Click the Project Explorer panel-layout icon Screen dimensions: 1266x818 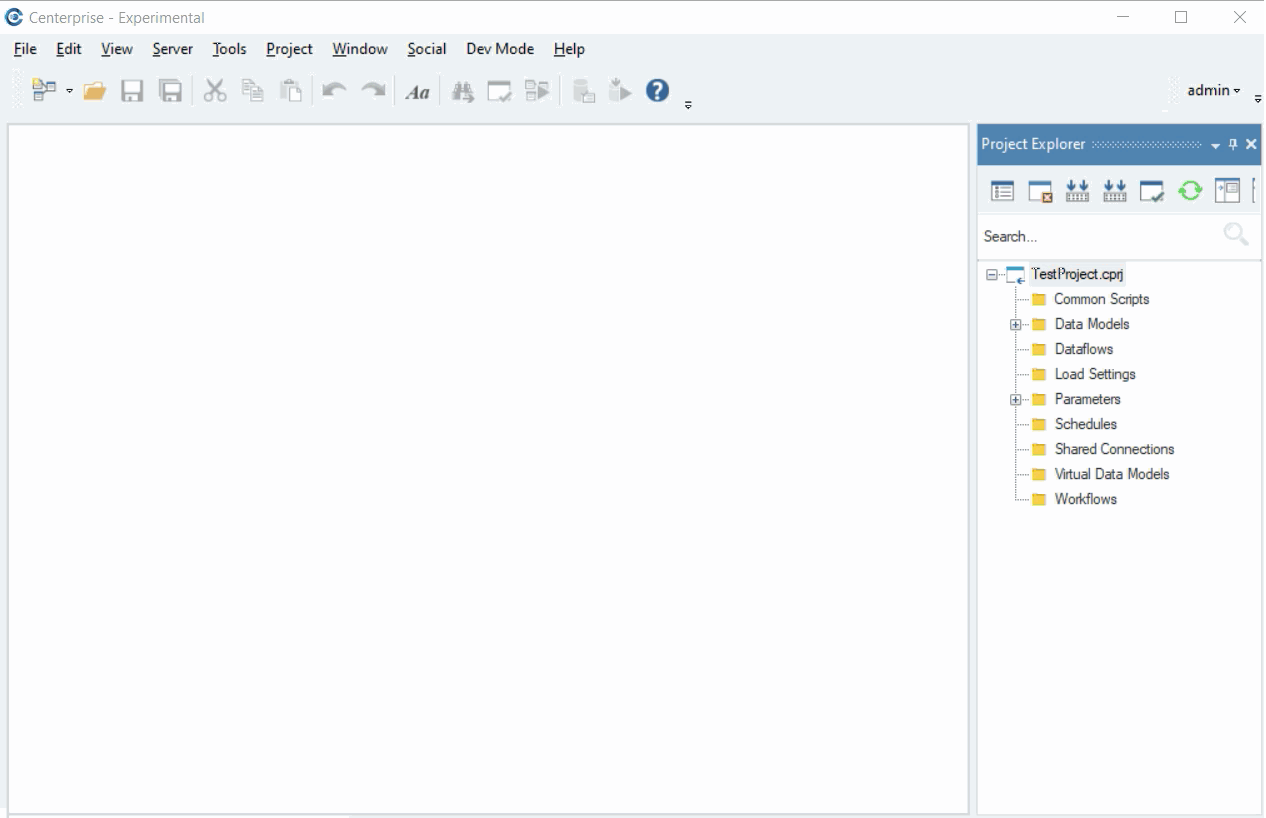click(1227, 190)
